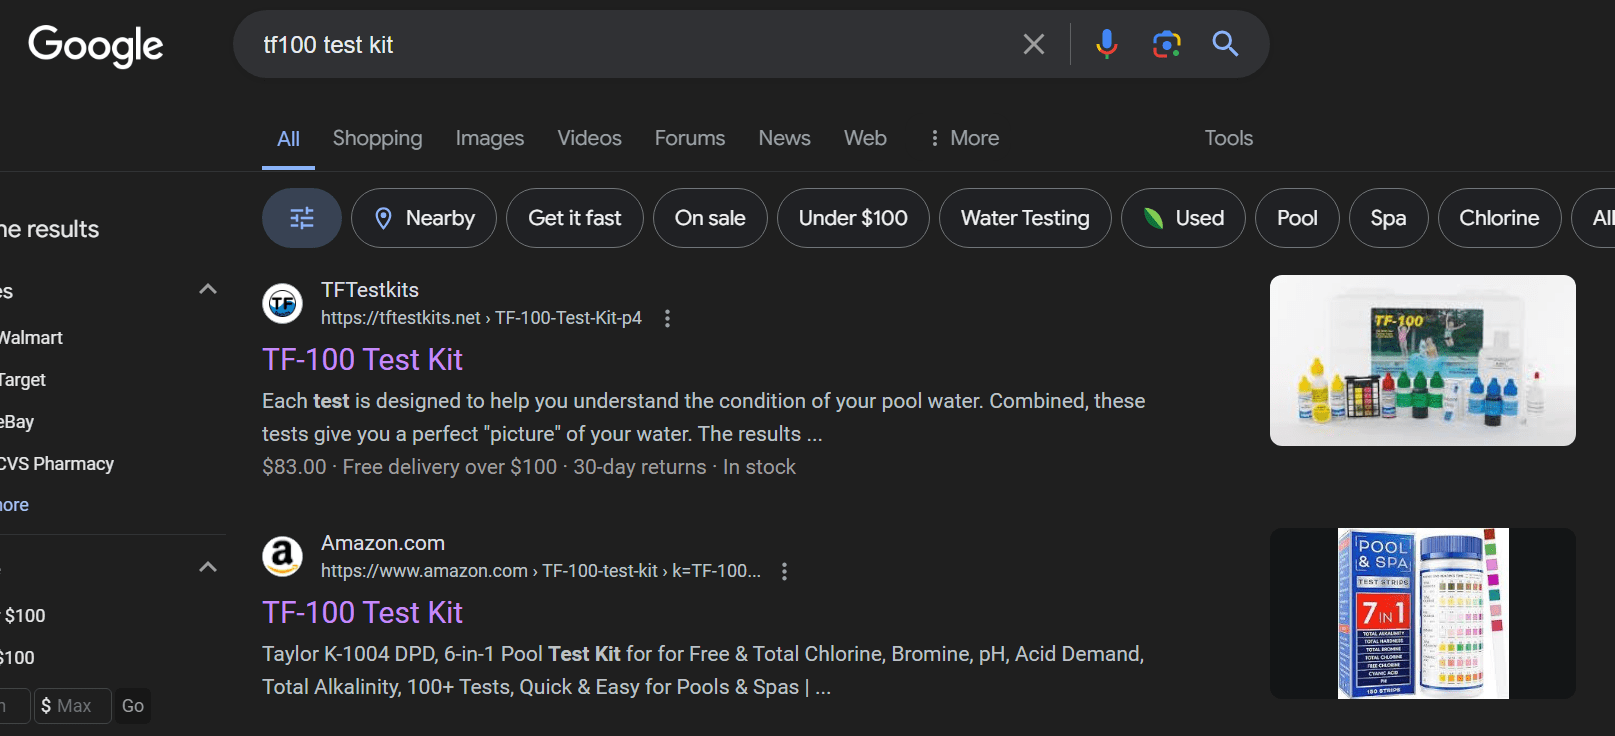
Task: Start voice search with microphone icon
Action: [x=1106, y=44]
